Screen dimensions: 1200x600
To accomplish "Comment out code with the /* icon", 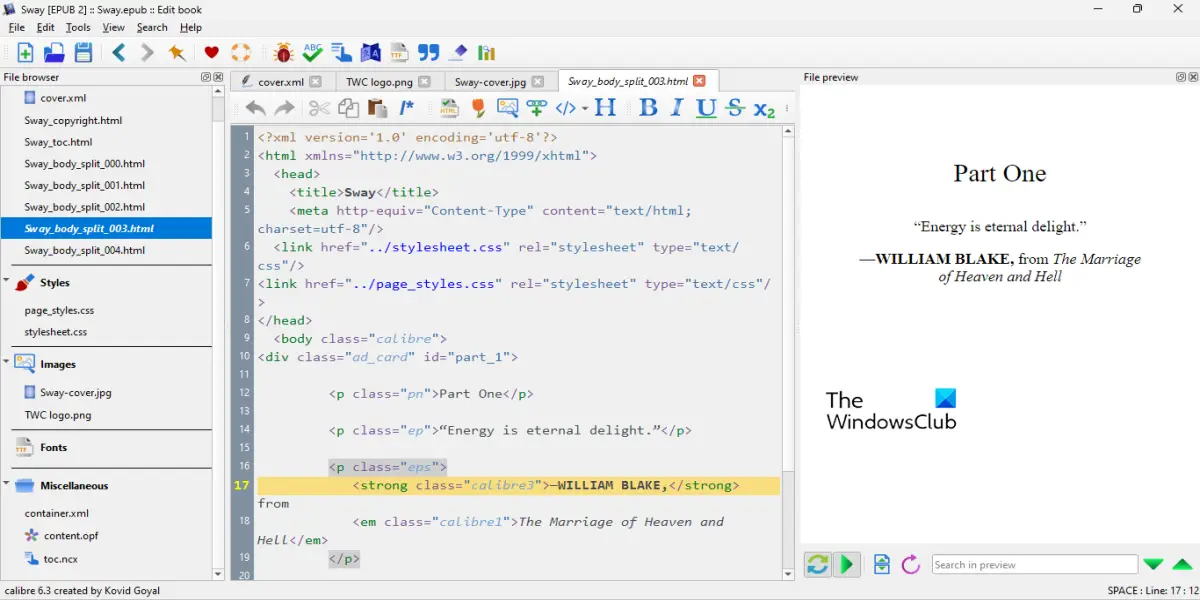I will tap(406, 108).
